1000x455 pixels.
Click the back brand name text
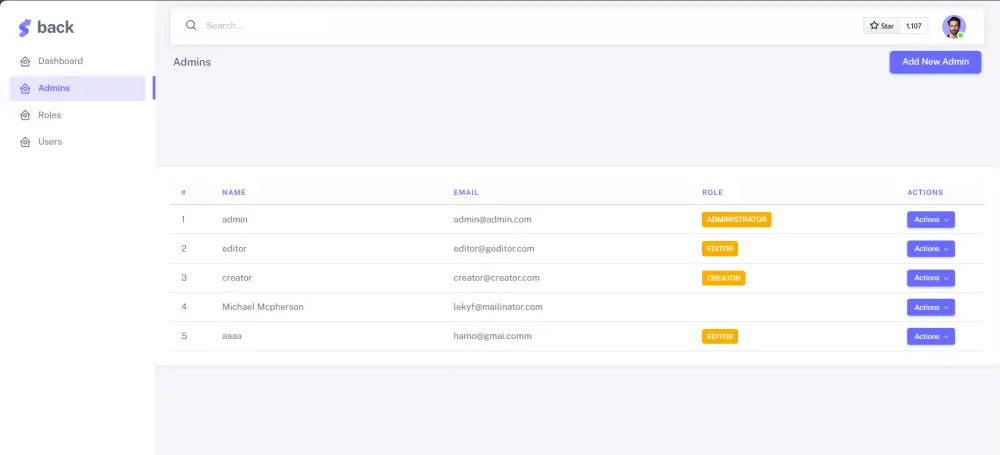55,27
